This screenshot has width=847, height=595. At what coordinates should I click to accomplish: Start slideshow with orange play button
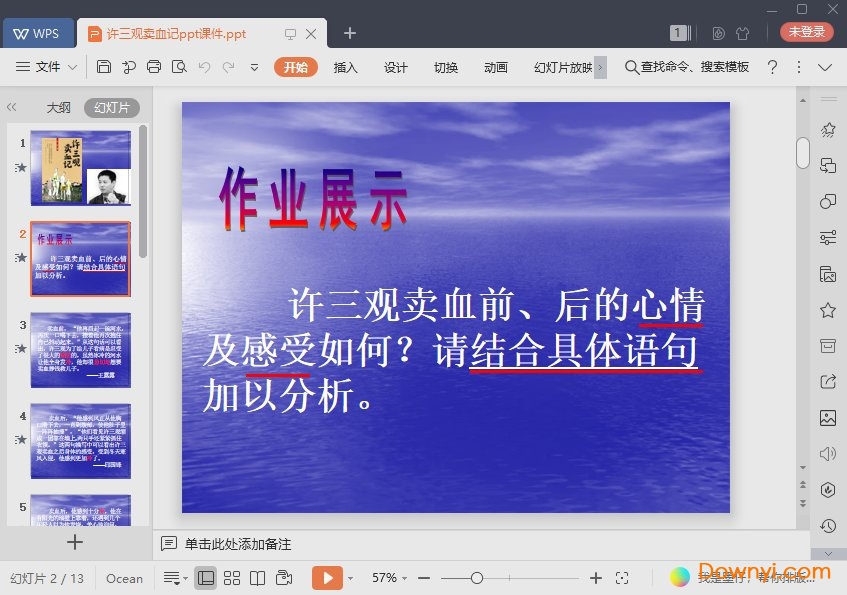pyautogui.click(x=327, y=578)
